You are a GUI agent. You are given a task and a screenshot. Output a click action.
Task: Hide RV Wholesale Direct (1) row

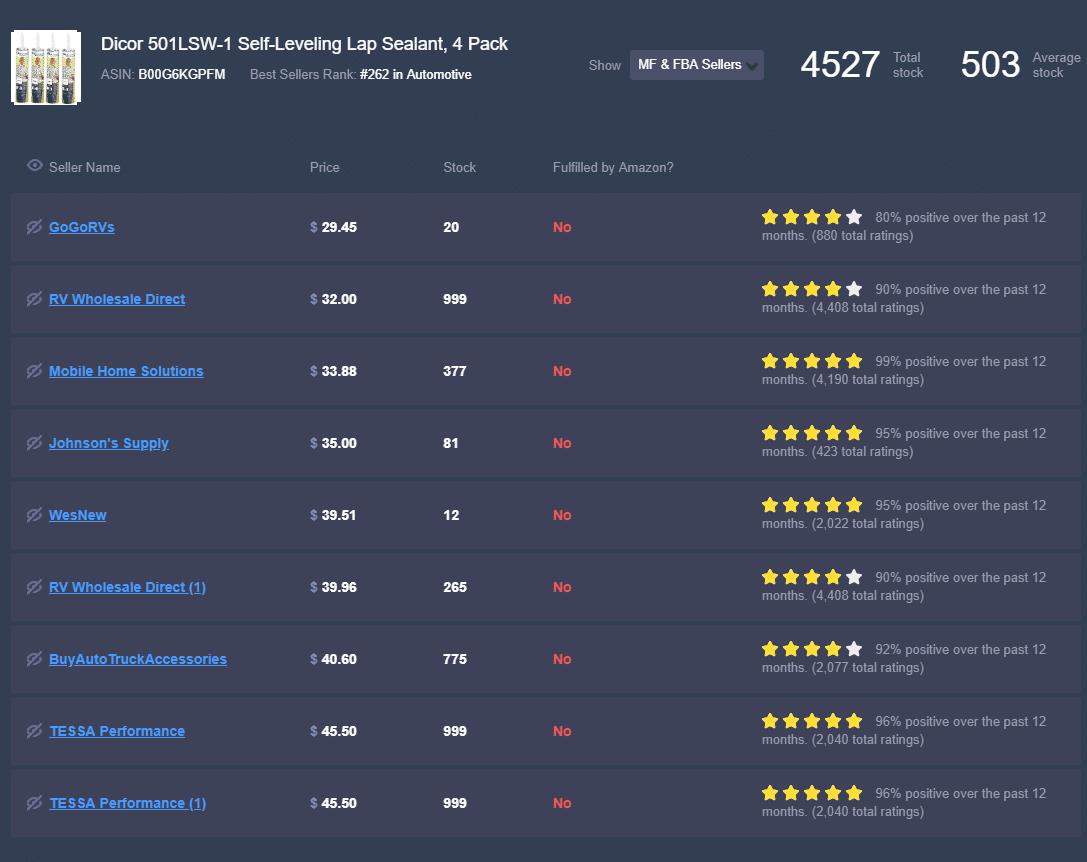34,587
